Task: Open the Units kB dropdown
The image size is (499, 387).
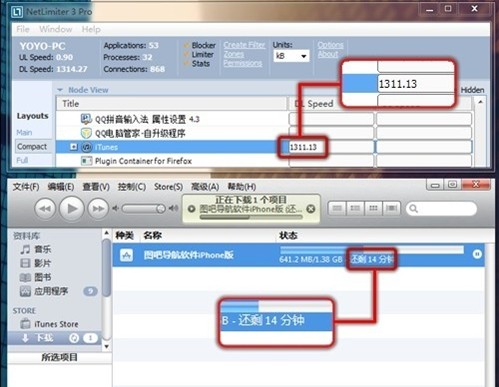Action: [291, 56]
